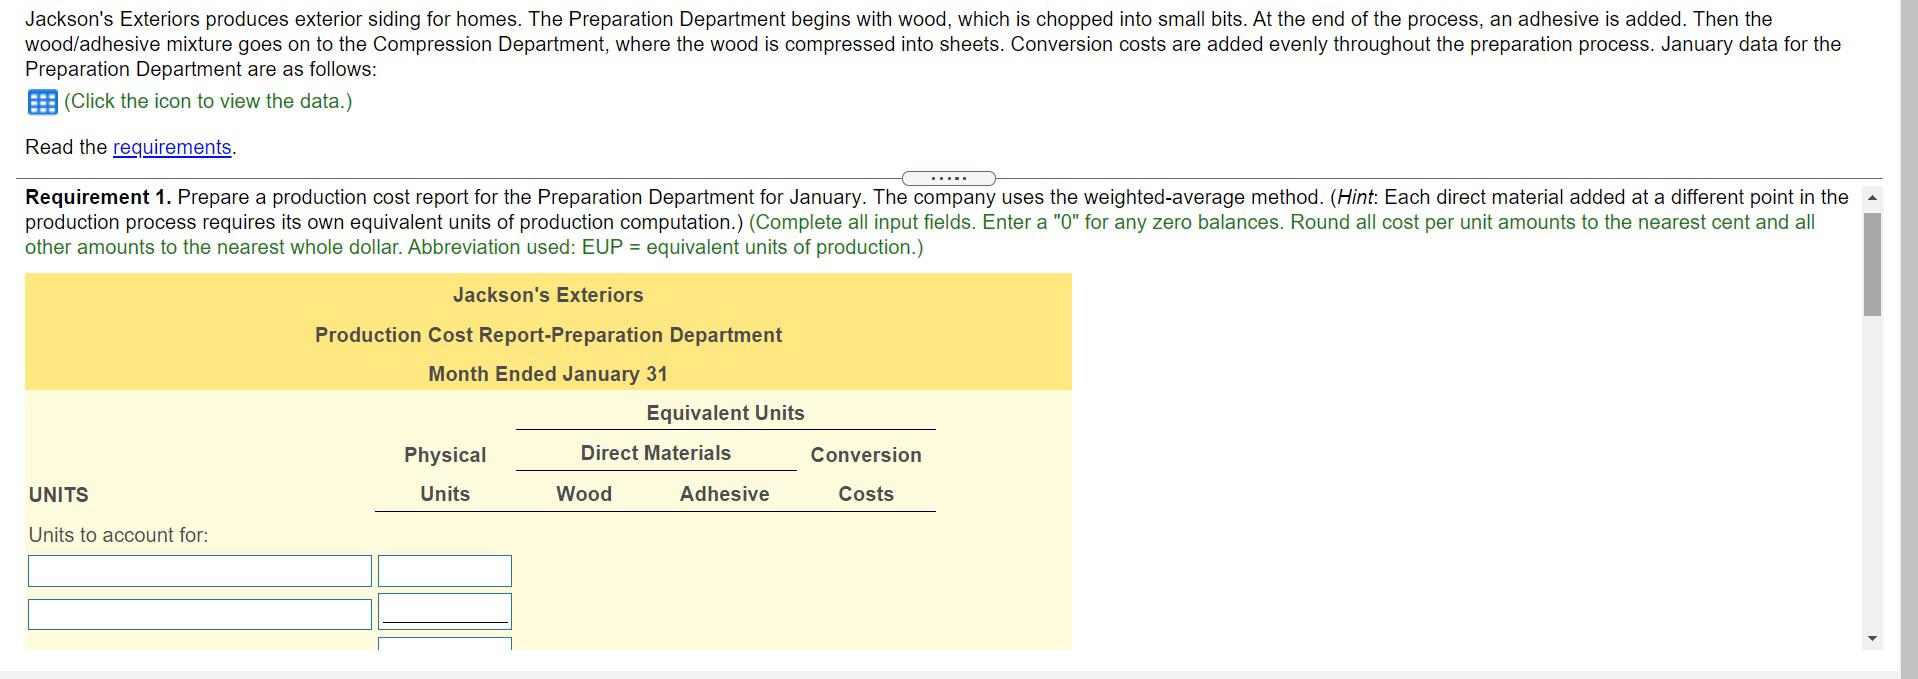Click the 'Wood' column header
This screenshot has width=1918, height=679.
pos(584,494)
